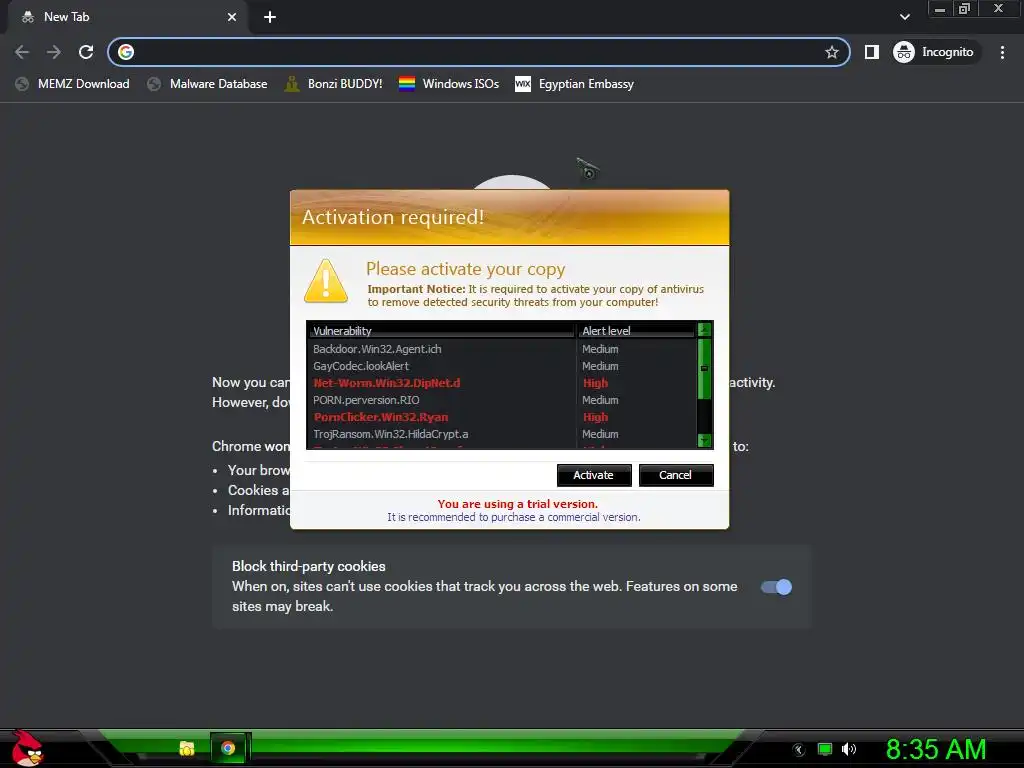This screenshot has height=768, width=1024.
Task: Click the network monitor tray icon
Action: [x=825, y=749]
